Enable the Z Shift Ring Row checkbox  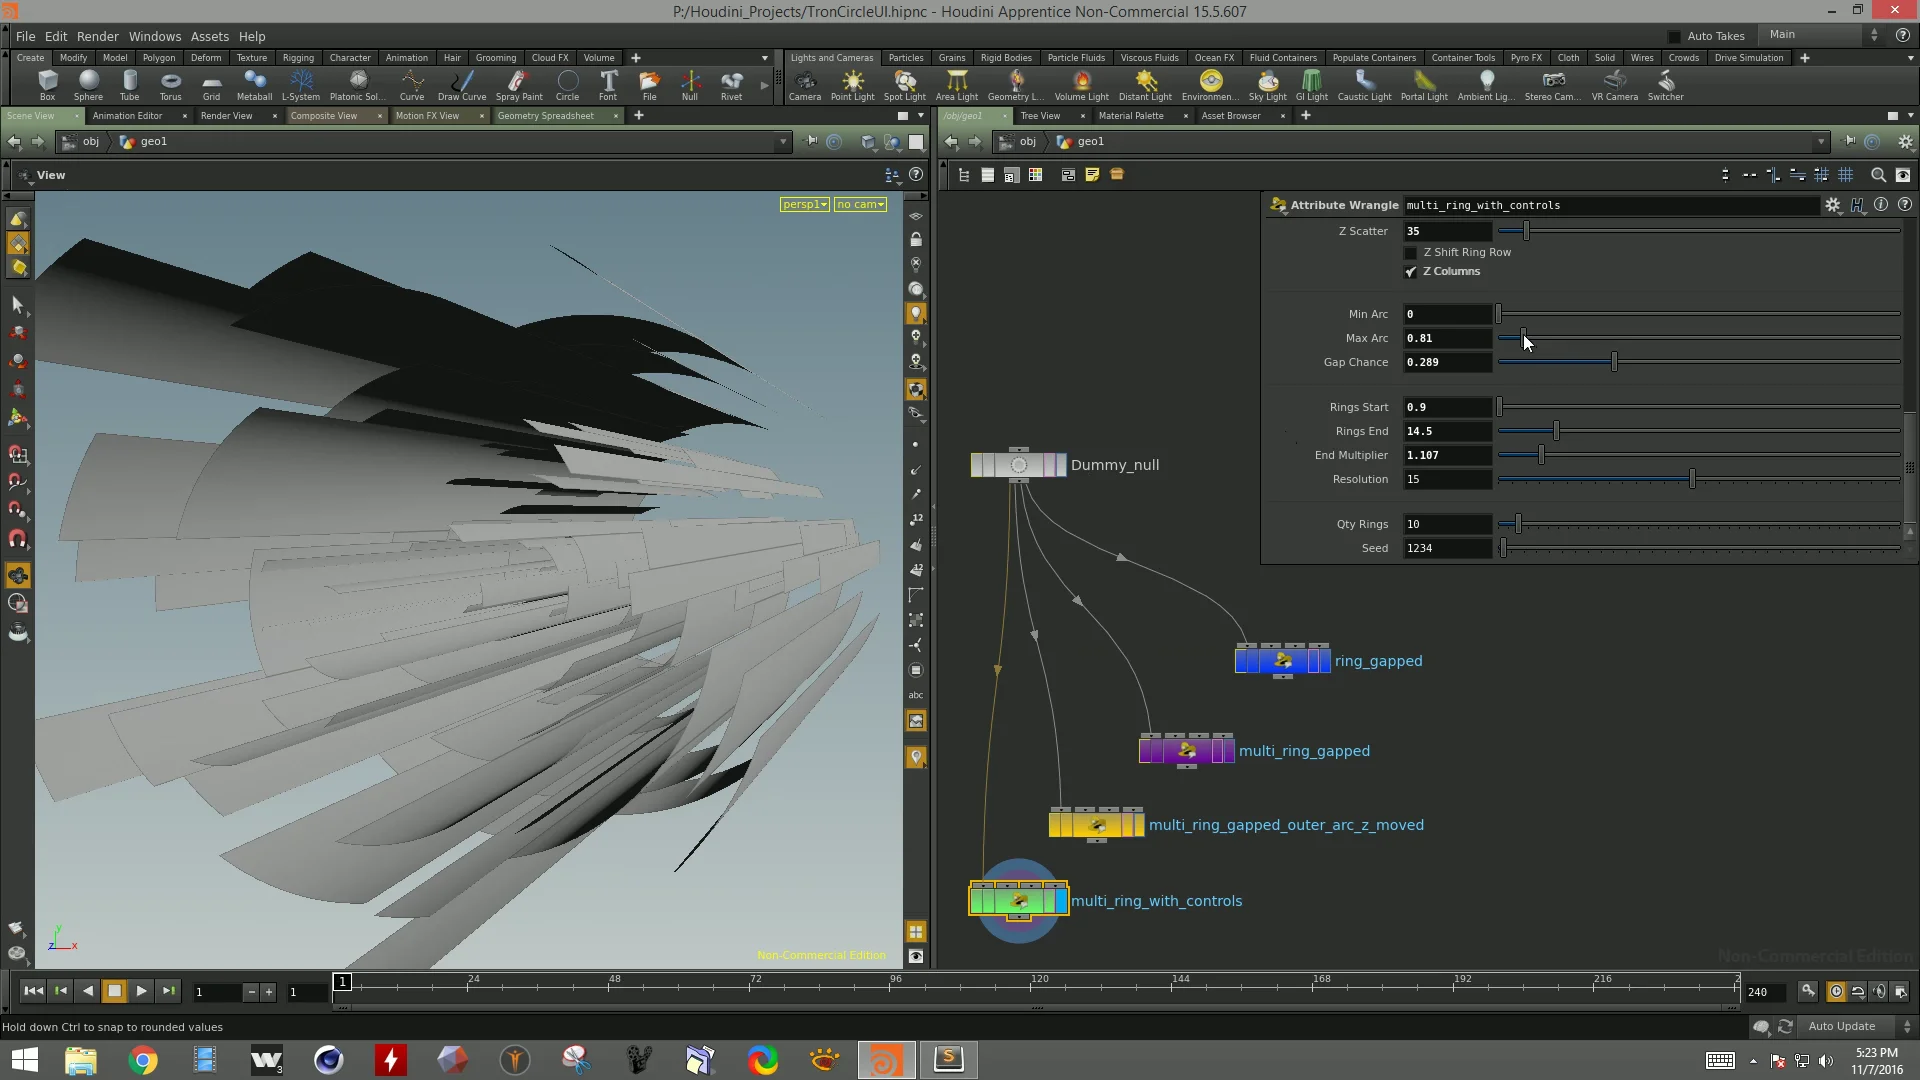point(1411,252)
